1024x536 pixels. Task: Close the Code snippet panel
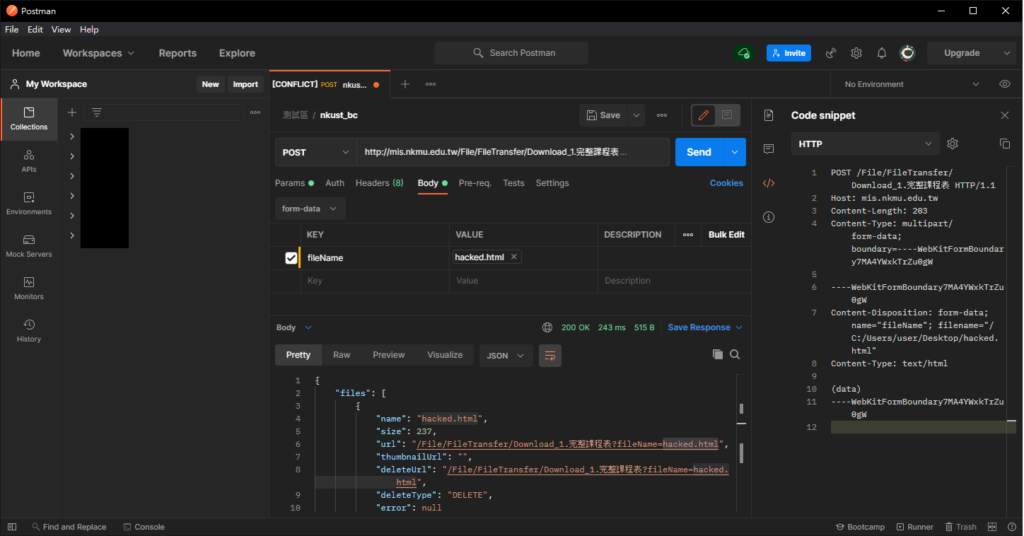coord(1004,115)
